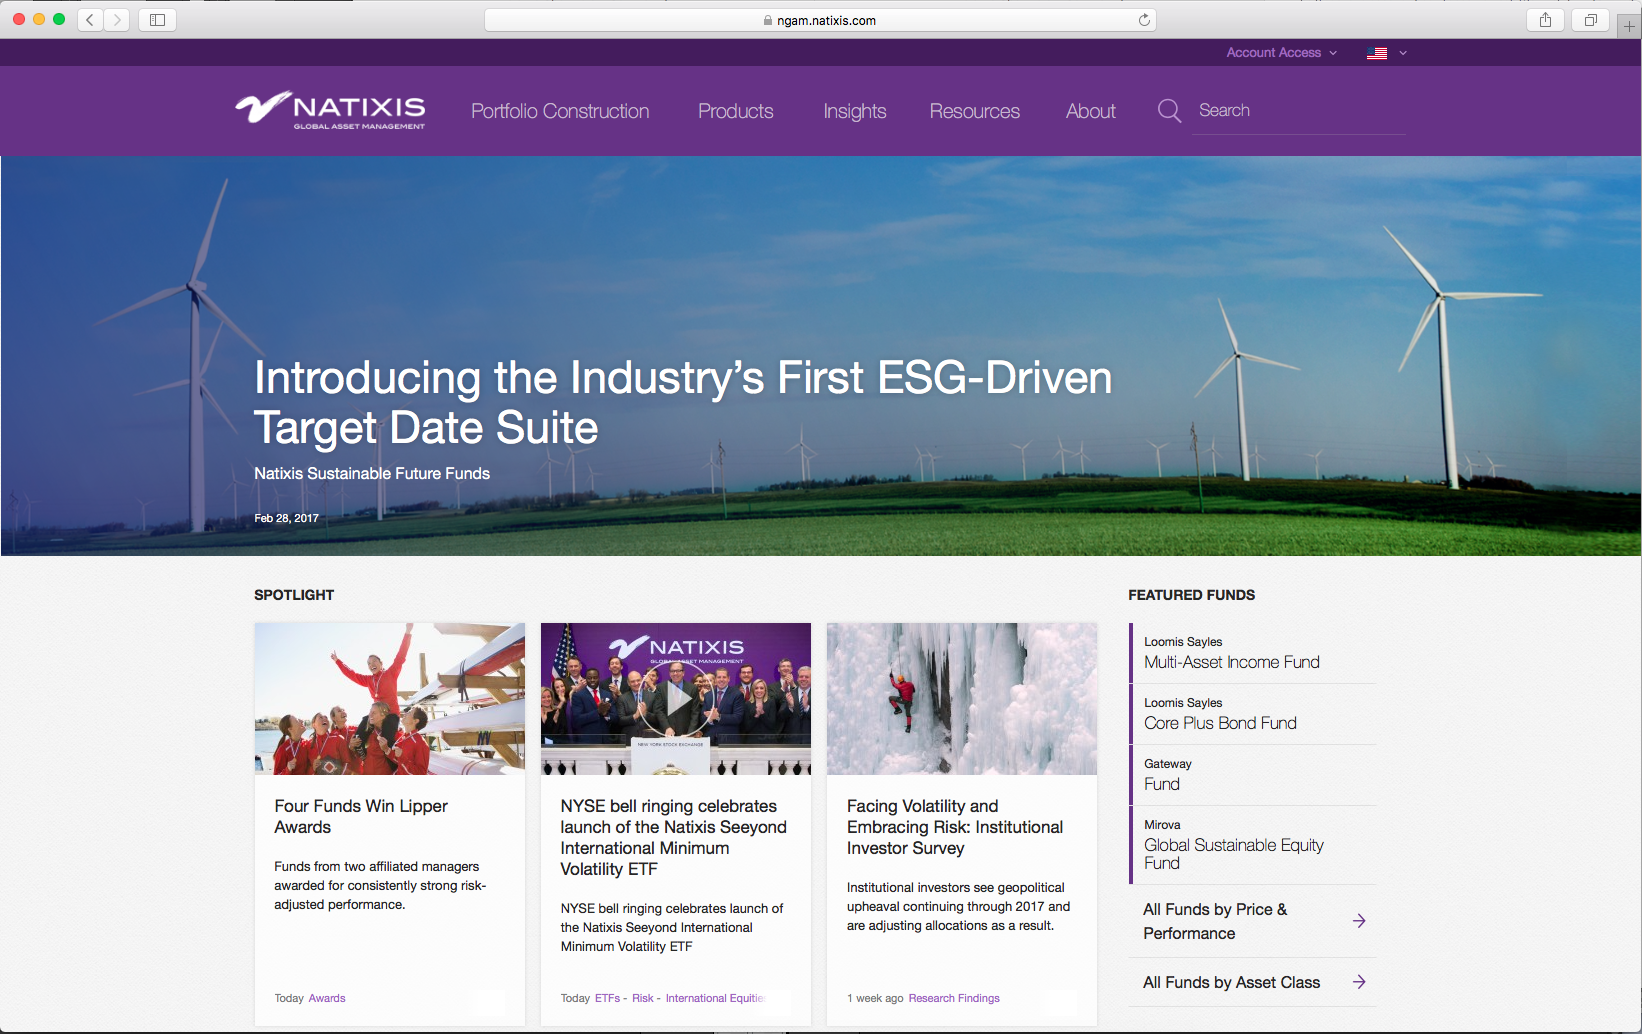Click the lock icon in address bar
This screenshot has width=1642, height=1034.
coord(768,20)
